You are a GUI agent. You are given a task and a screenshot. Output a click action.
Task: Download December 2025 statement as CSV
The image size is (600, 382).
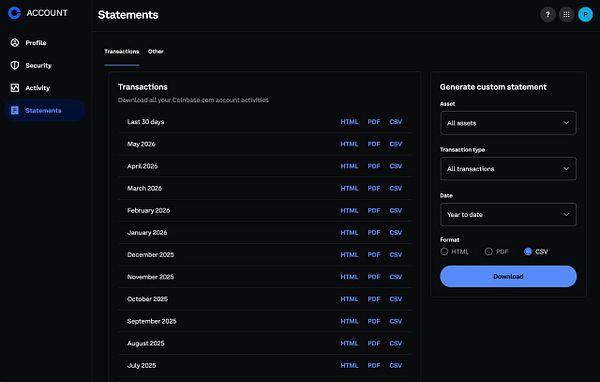coord(396,255)
